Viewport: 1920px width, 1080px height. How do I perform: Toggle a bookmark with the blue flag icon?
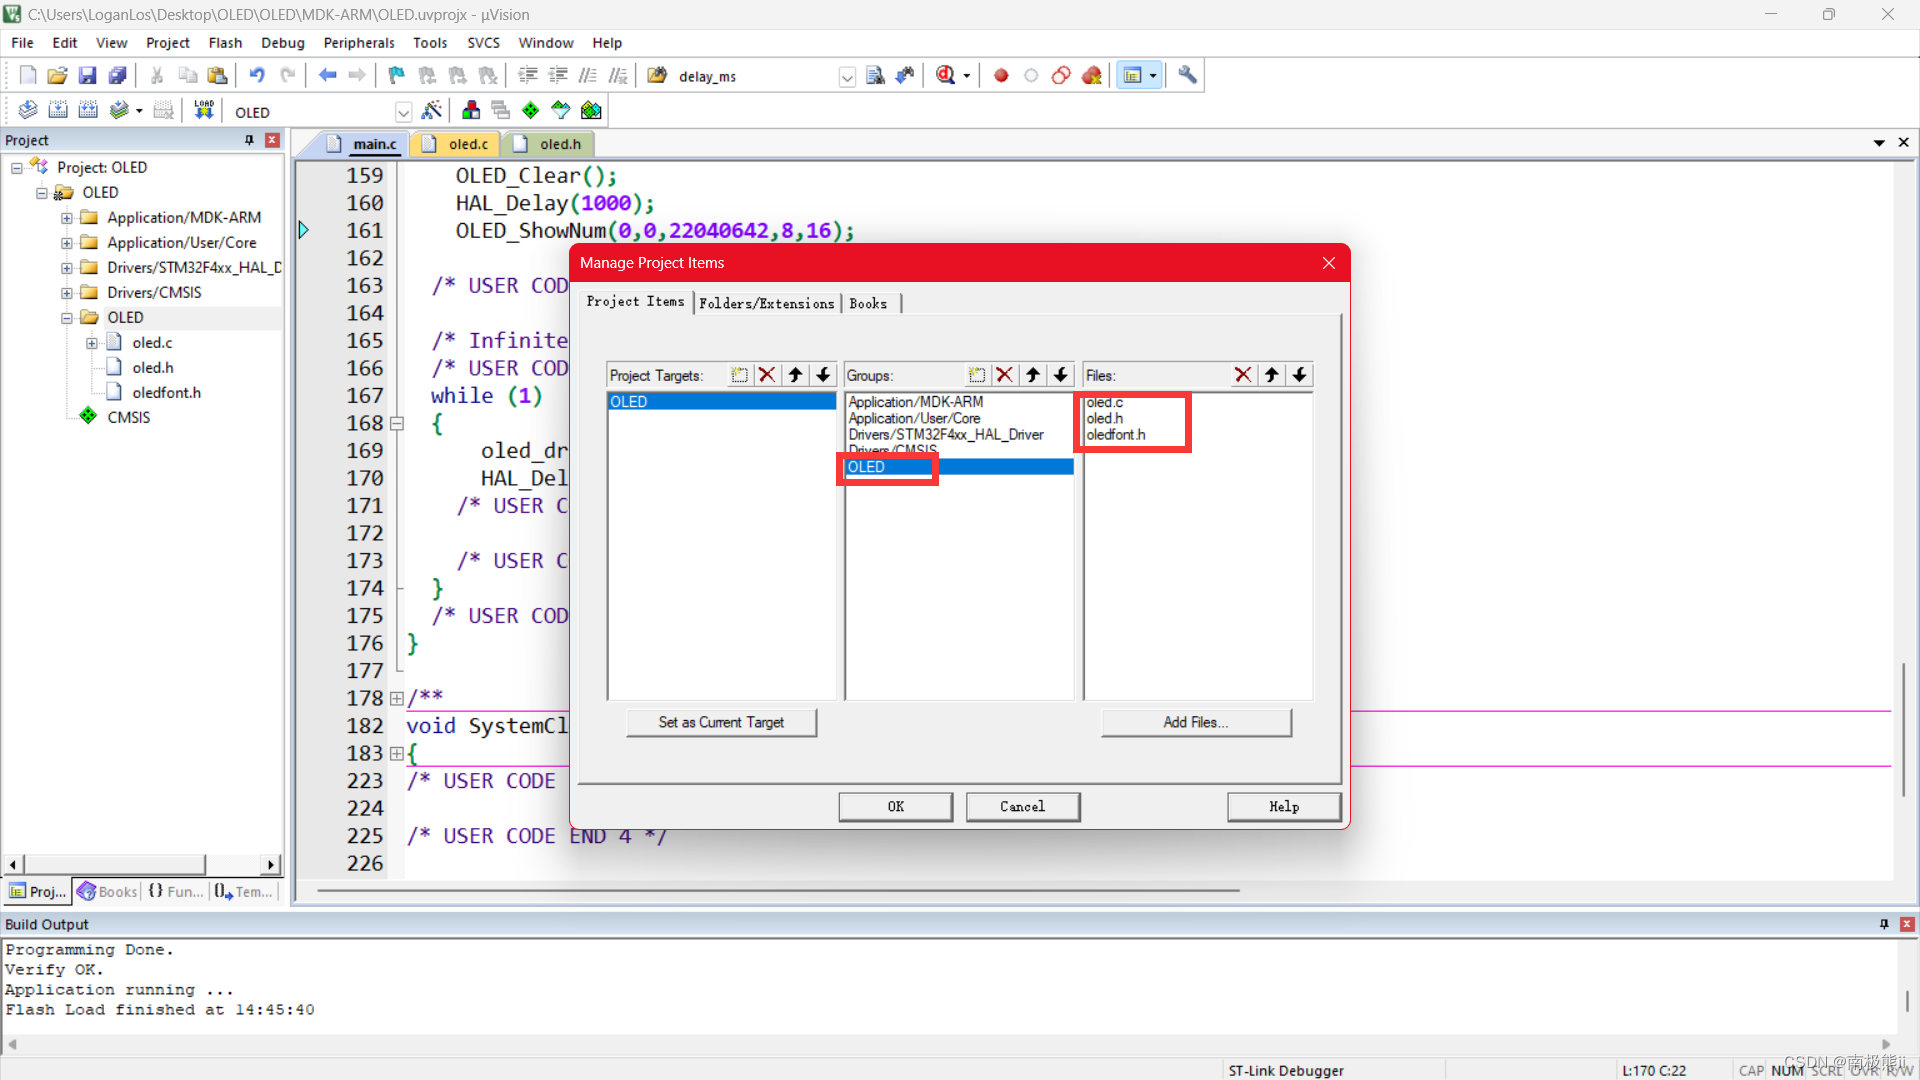[x=395, y=75]
